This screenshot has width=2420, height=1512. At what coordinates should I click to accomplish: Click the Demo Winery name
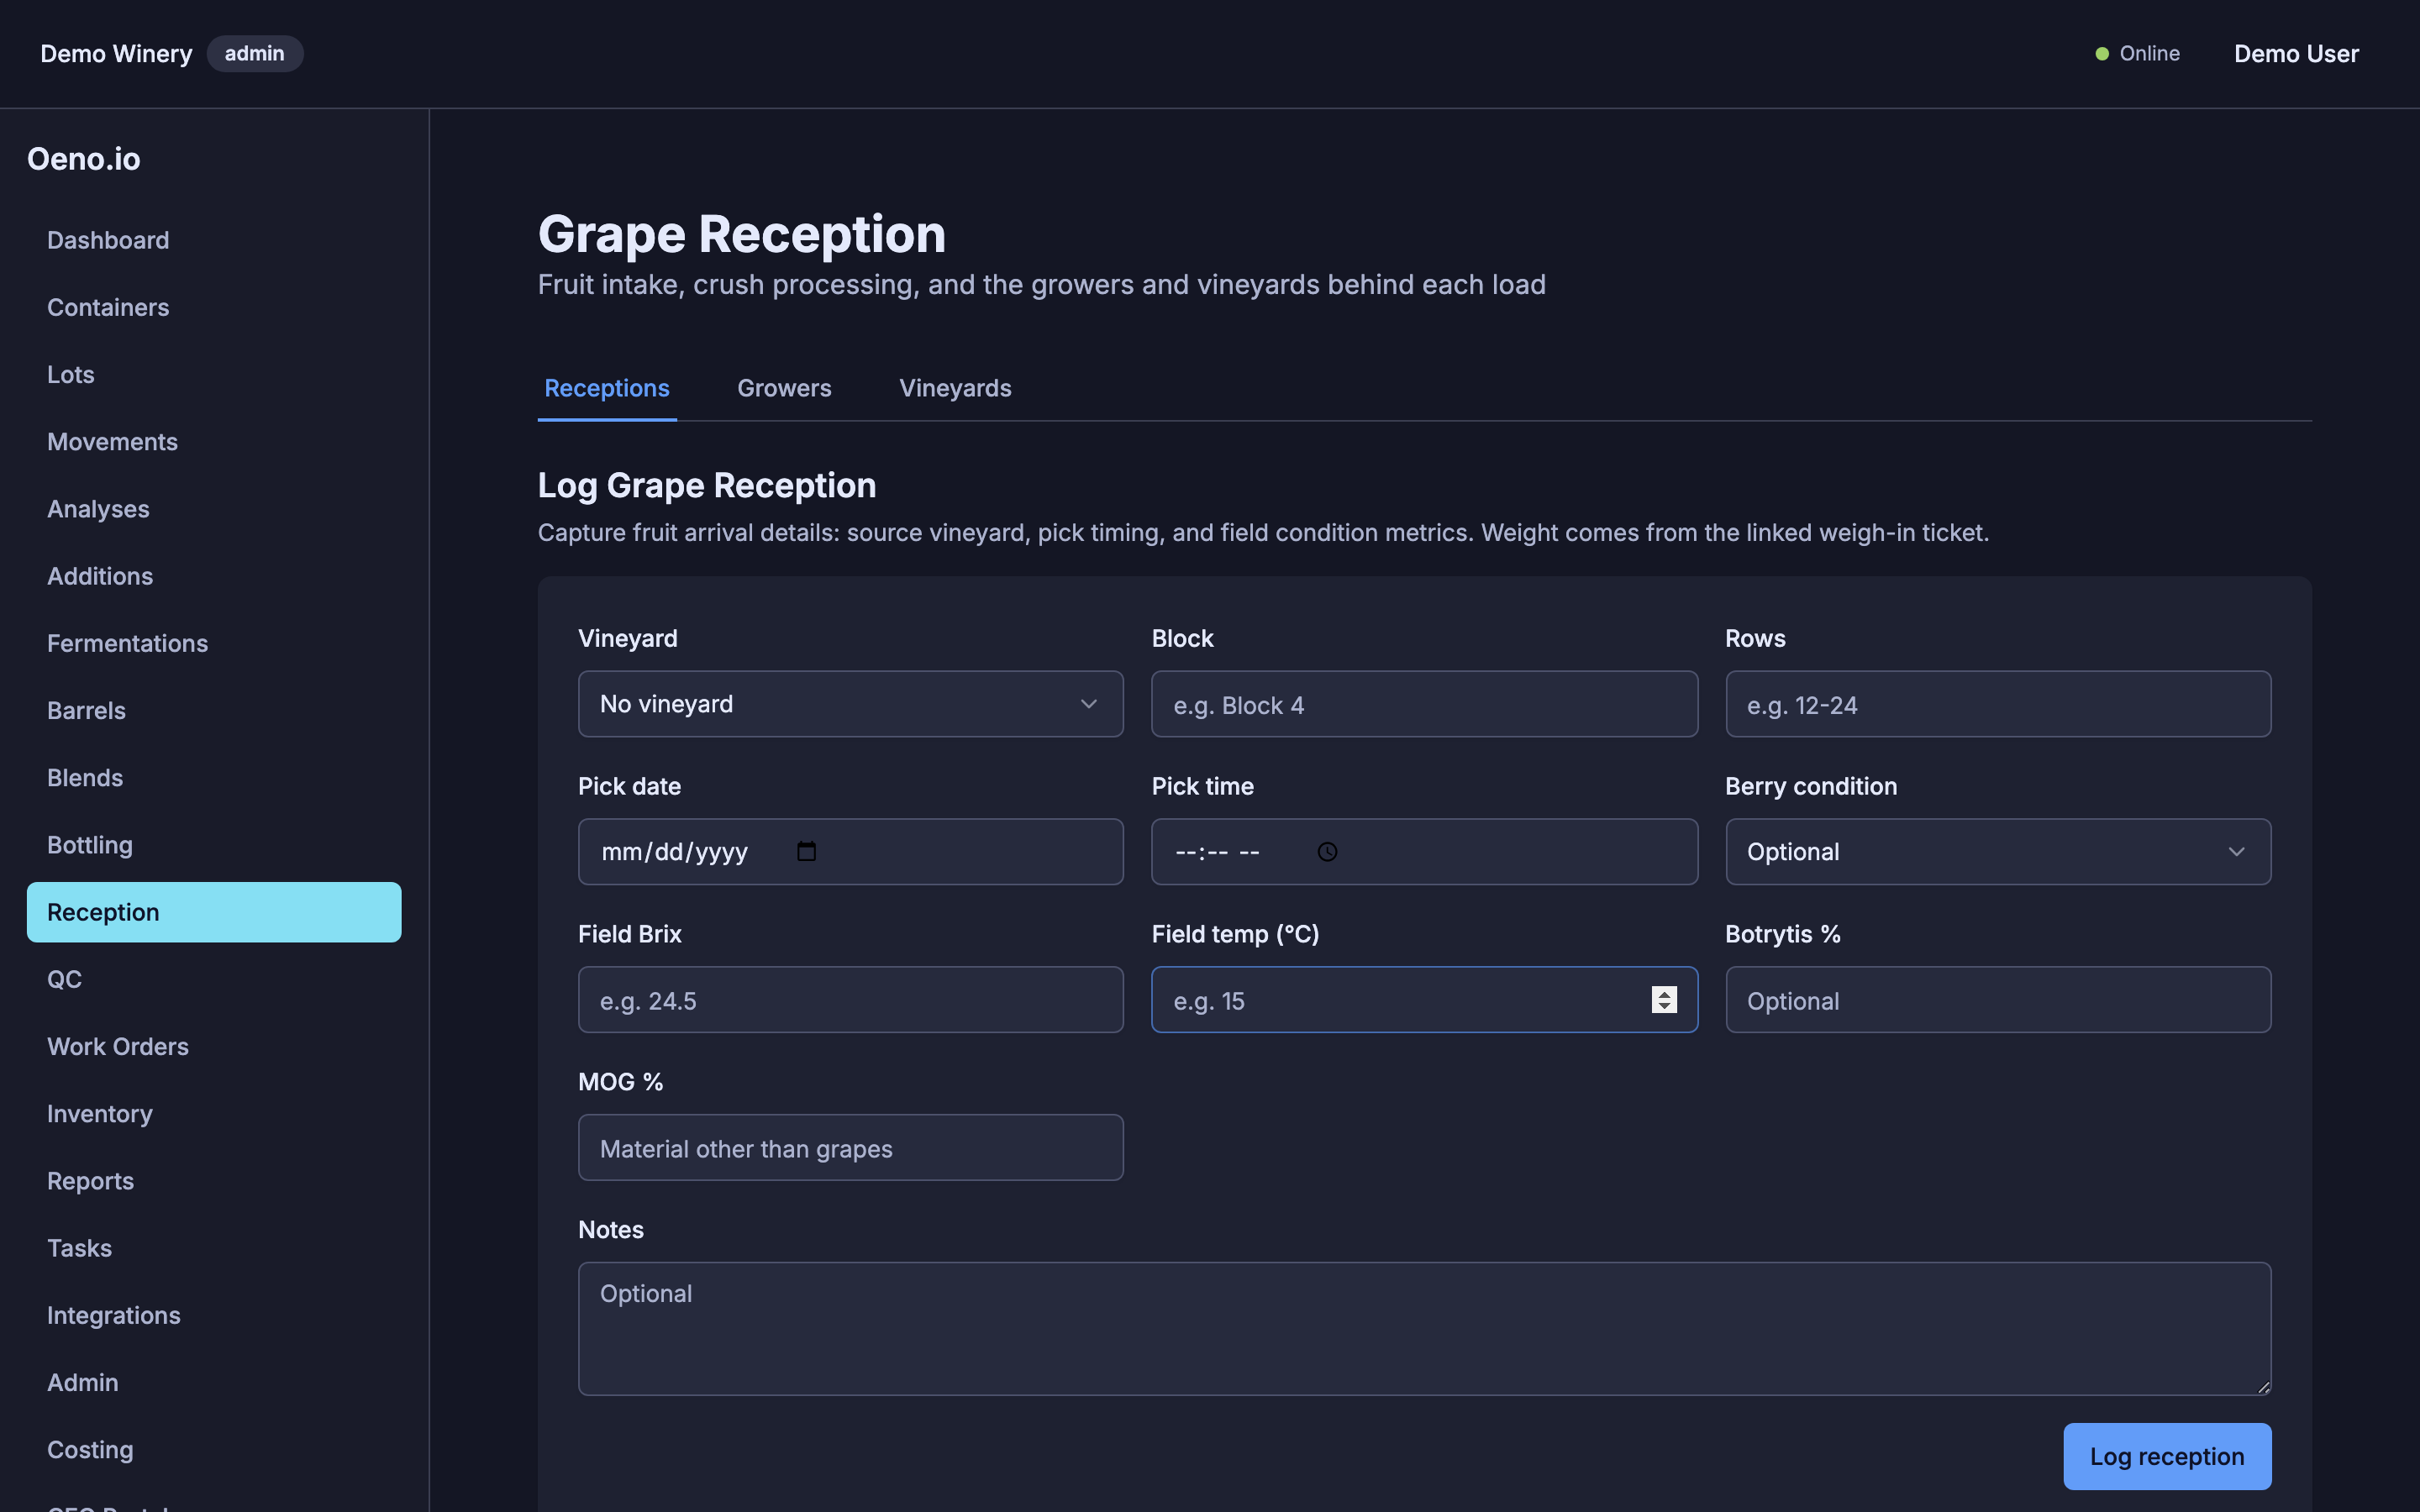[x=116, y=54]
